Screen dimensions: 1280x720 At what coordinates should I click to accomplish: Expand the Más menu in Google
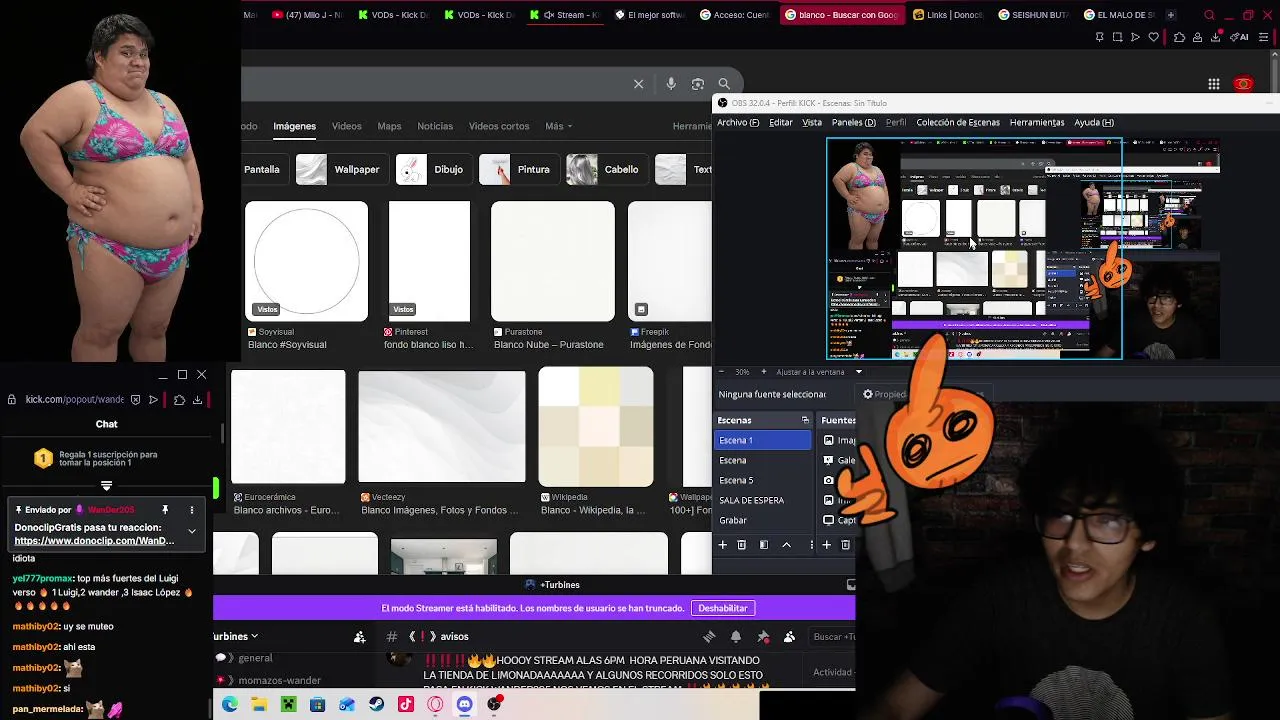[x=559, y=126]
